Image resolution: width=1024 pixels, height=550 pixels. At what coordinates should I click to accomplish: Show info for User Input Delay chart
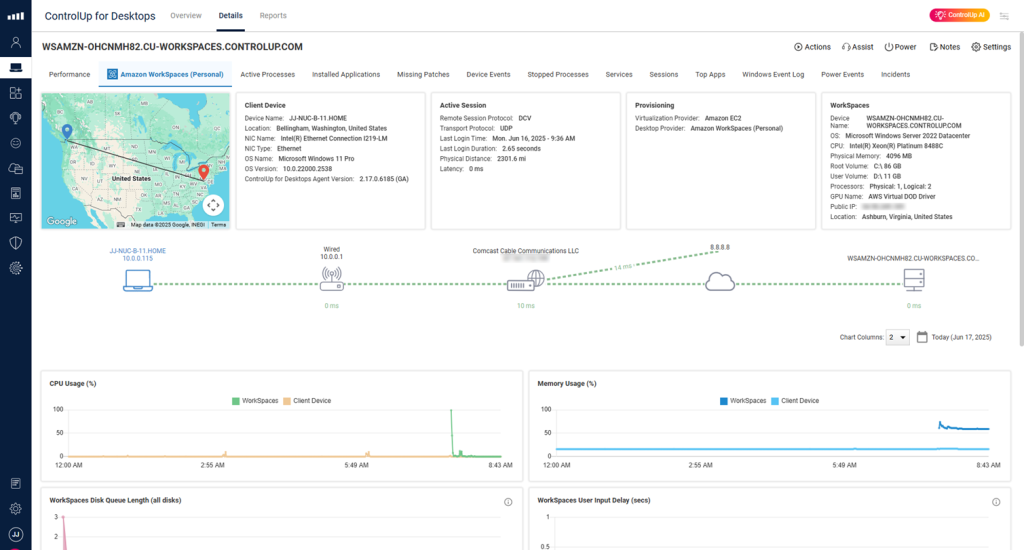(996, 502)
